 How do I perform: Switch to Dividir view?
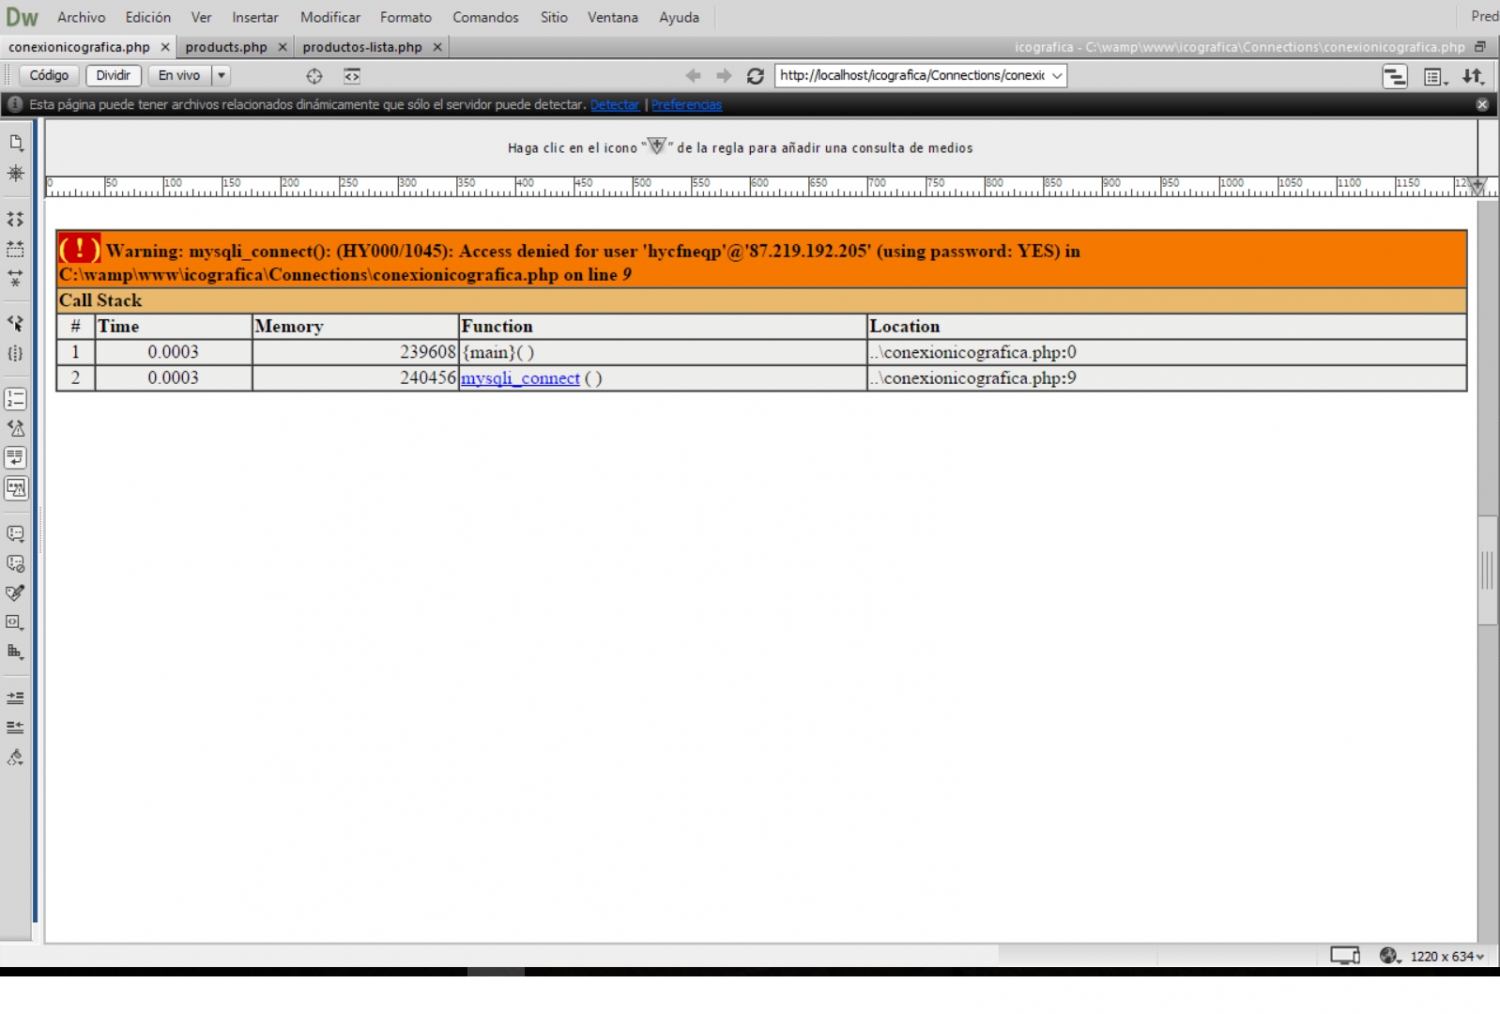pyautogui.click(x=113, y=75)
